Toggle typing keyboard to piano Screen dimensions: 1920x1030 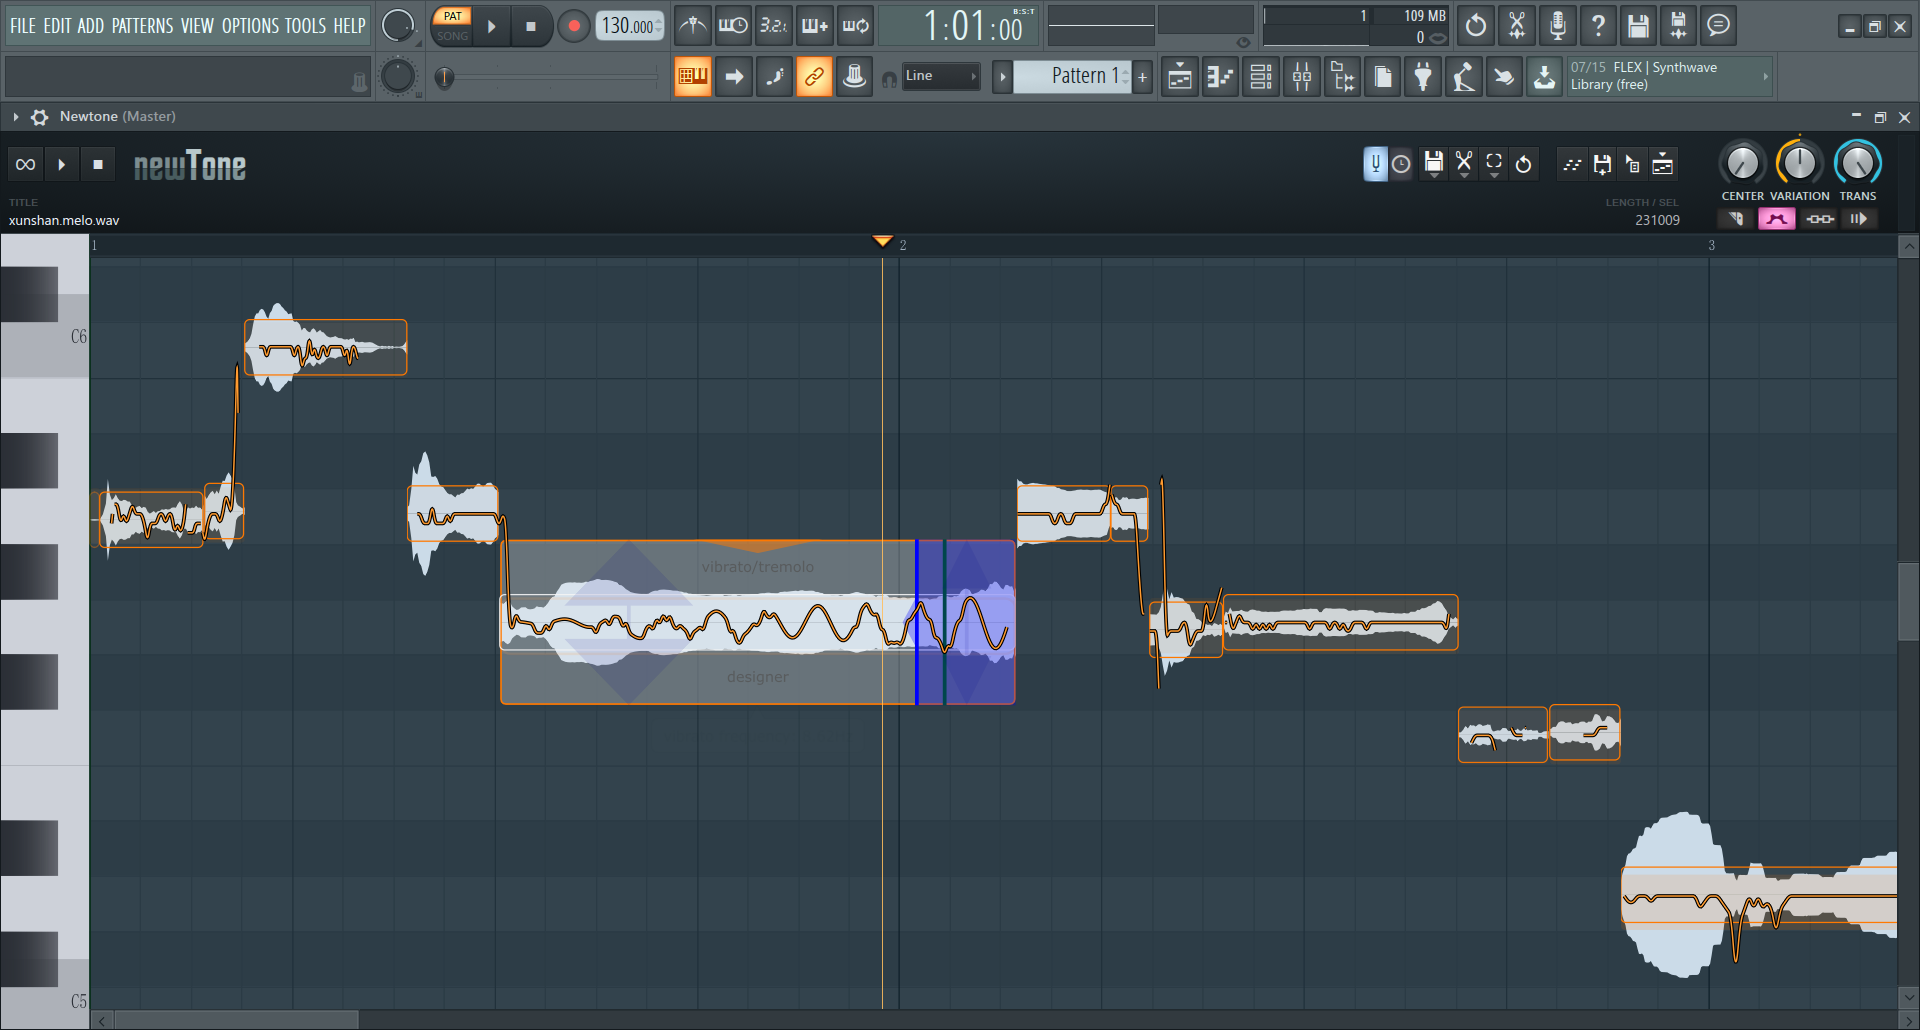point(692,77)
